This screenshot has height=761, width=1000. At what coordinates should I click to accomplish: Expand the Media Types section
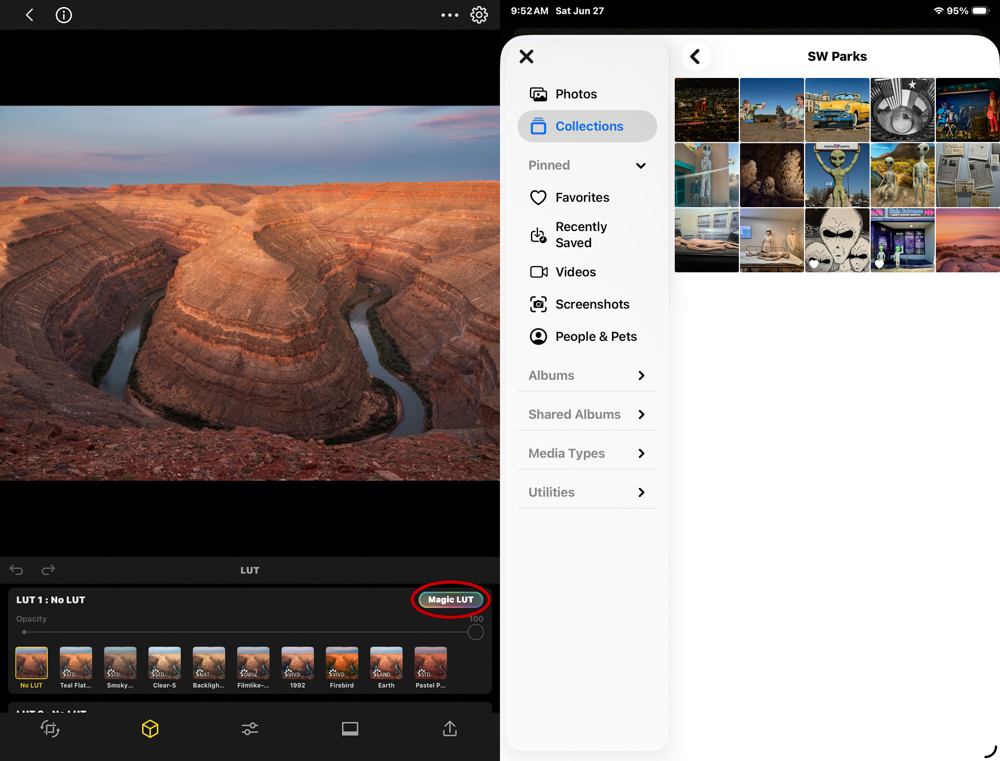tap(587, 454)
